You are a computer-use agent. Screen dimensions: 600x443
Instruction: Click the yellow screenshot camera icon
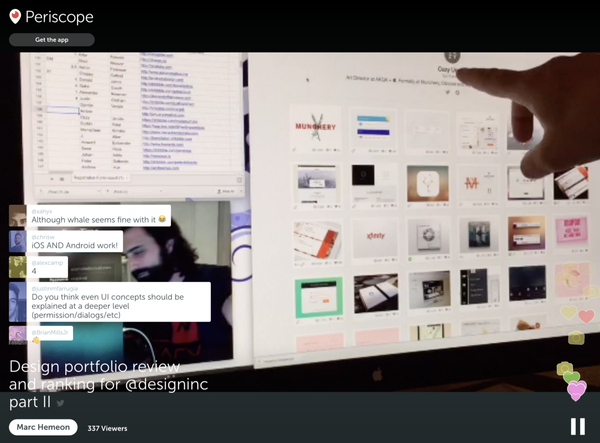576,338
